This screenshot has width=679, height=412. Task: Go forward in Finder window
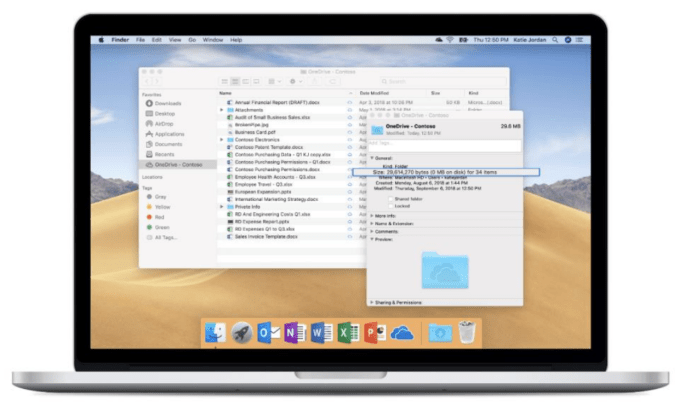[157, 81]
